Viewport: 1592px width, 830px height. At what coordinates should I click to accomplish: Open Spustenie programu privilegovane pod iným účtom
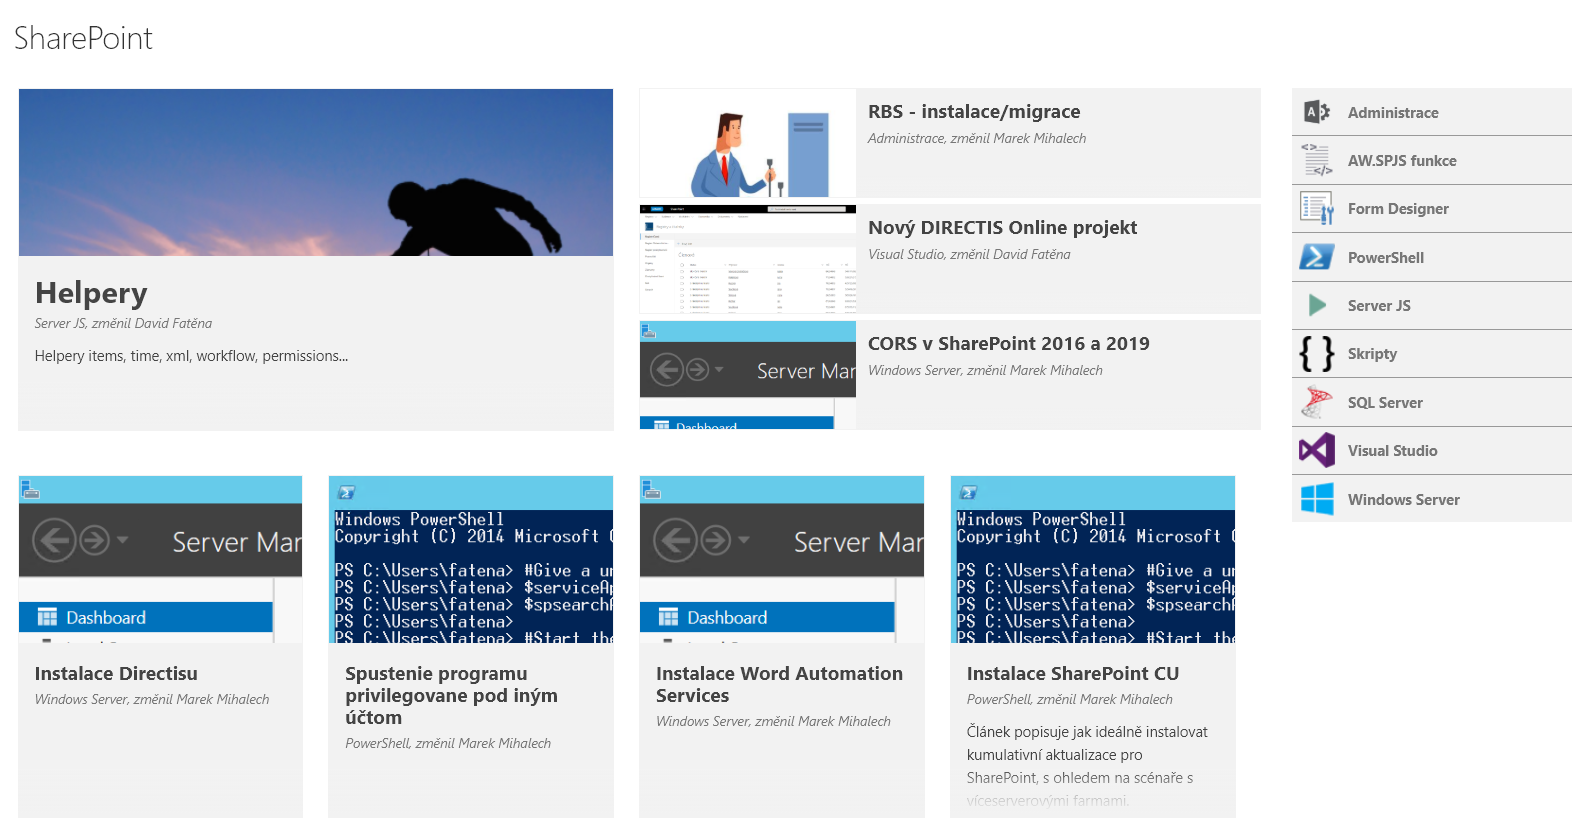[451, 696]
